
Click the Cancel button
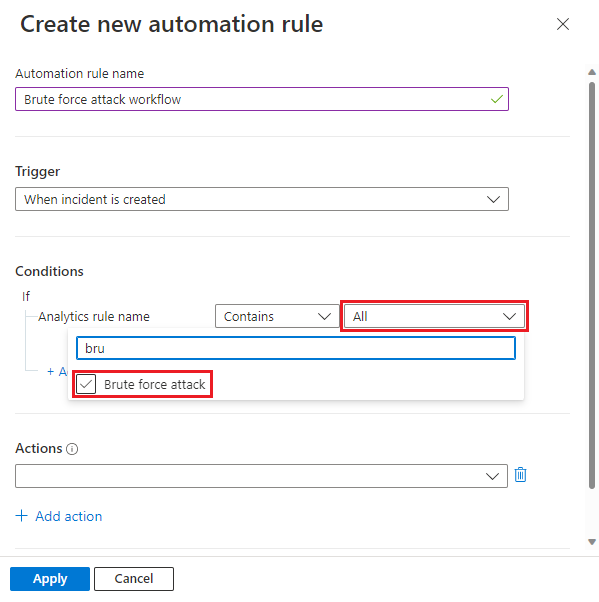point(134,579)
